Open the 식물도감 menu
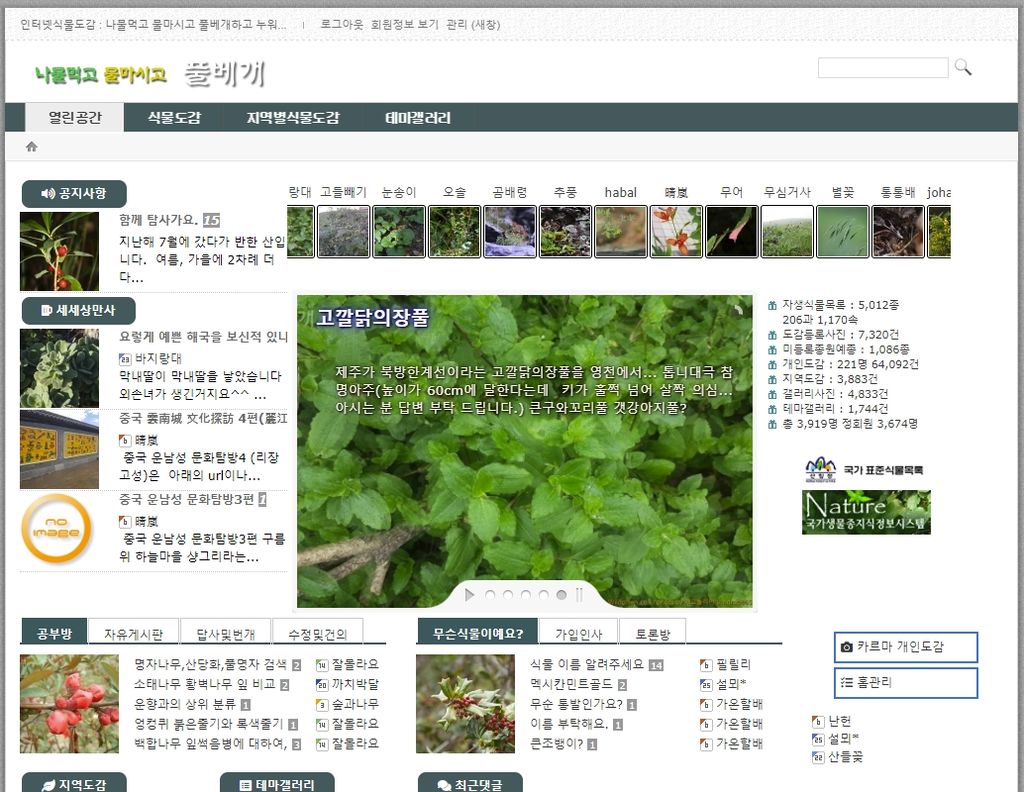 pyautogui.click(x=174, y=118)
